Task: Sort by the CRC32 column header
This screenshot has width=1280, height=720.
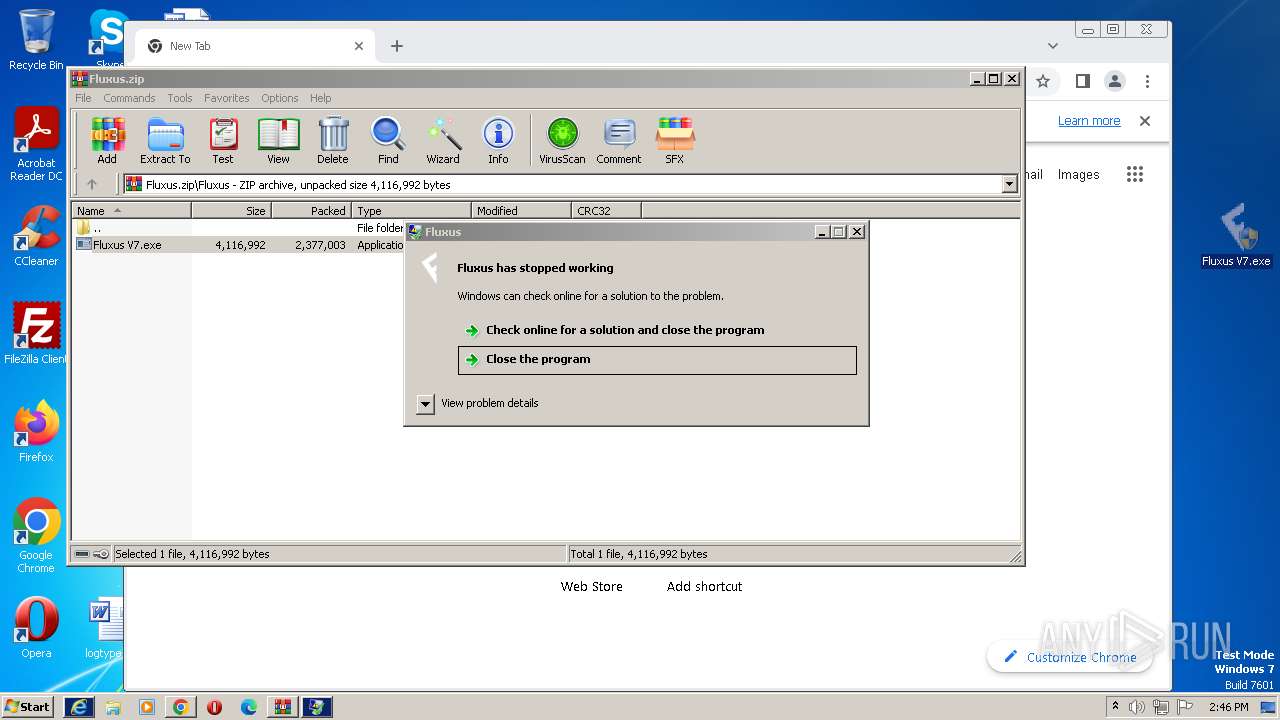Action: tap(606, 210)
